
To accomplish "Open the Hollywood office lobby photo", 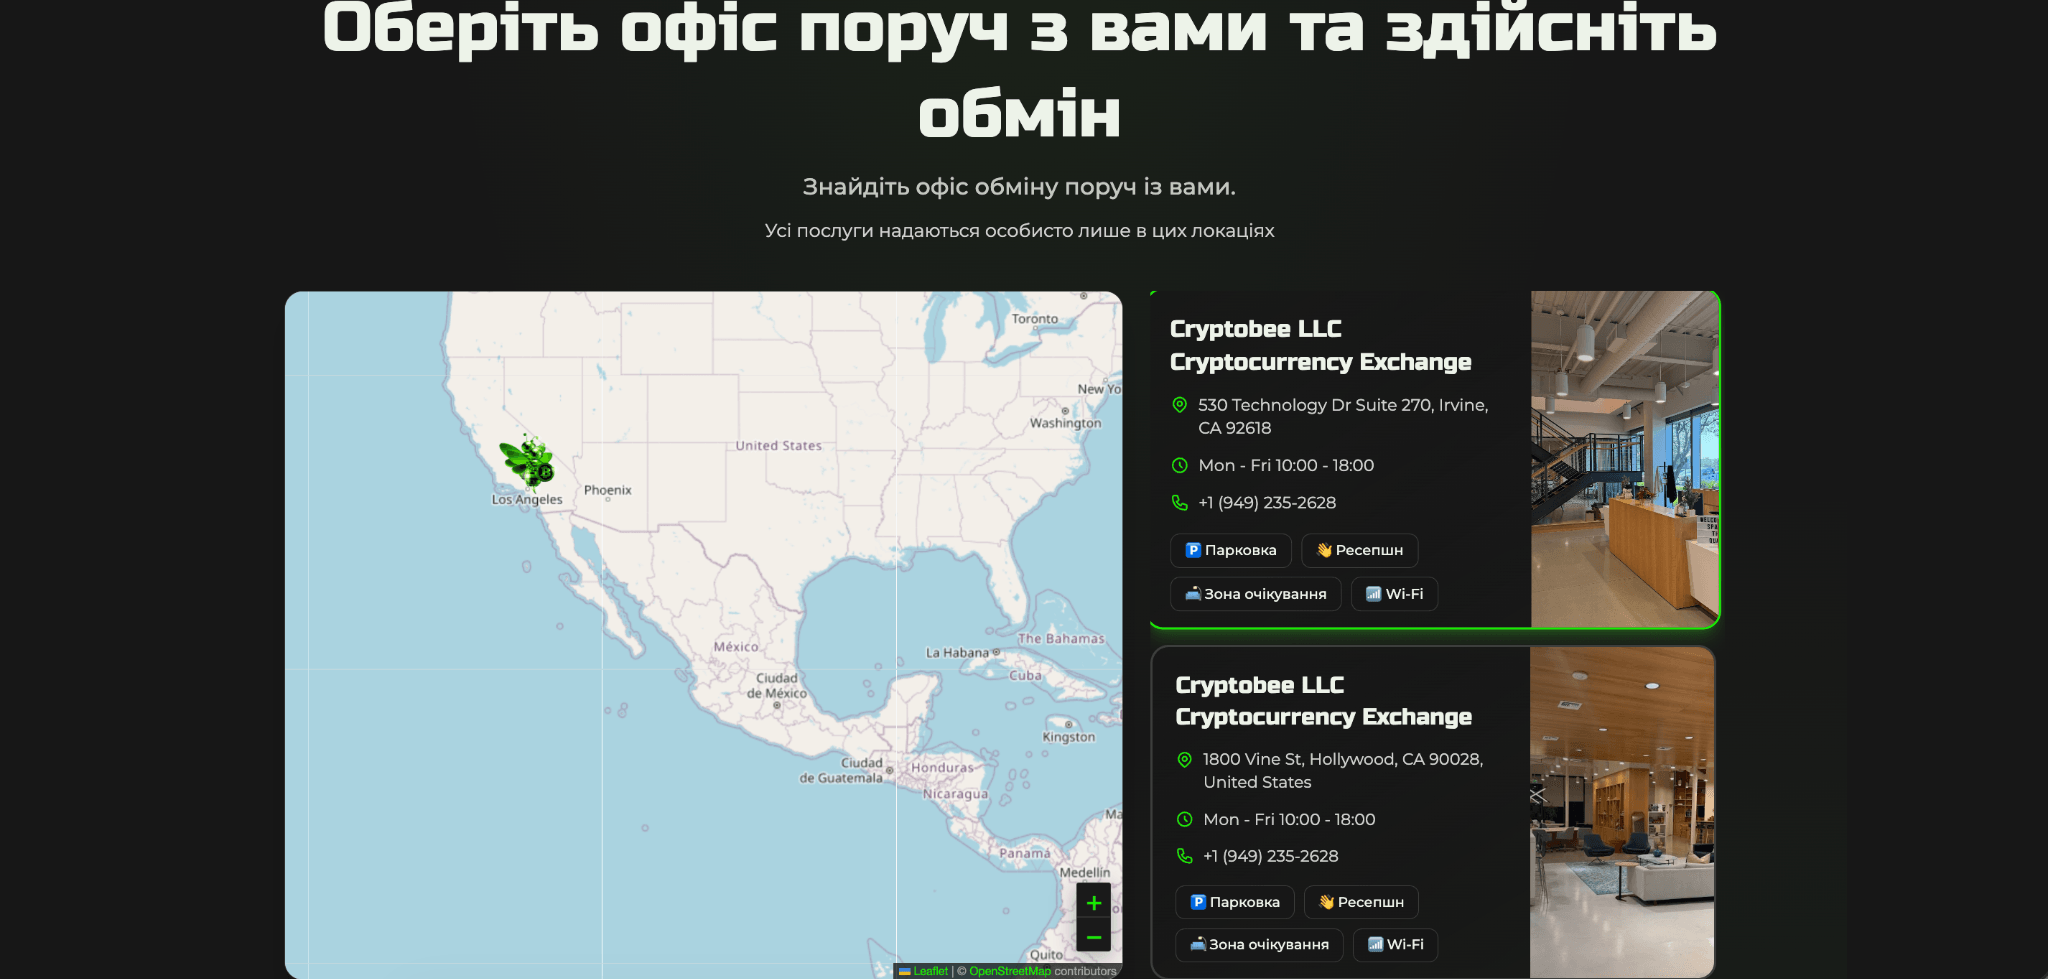I will tap(1622, 812).
